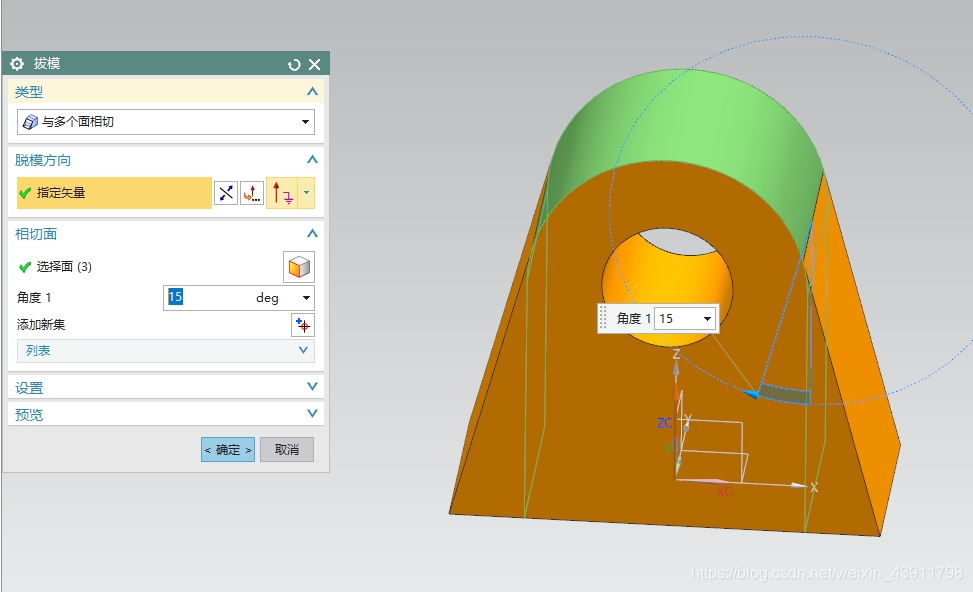Viewport: 973px width, 592px height.
Task: Open the 与多个面相切 type dropdown
Action: point(166,122)
